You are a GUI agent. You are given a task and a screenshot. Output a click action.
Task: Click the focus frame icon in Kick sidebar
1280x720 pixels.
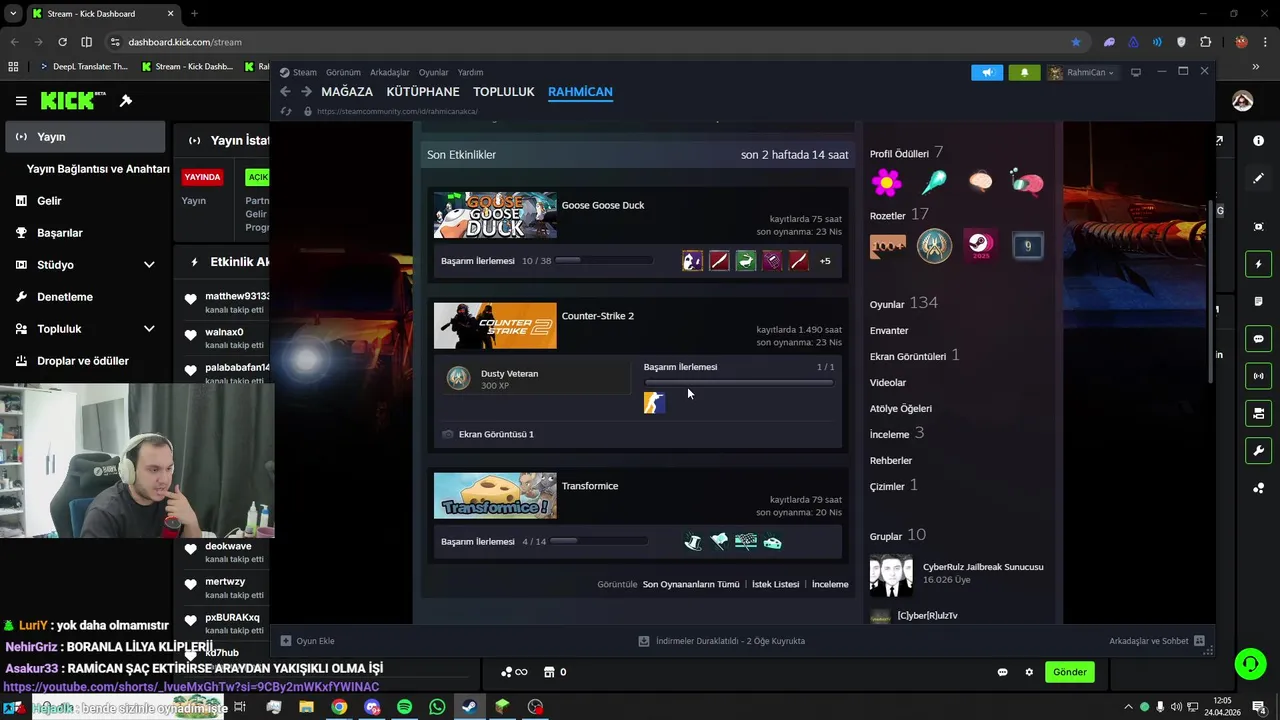tap(1258, 227)
